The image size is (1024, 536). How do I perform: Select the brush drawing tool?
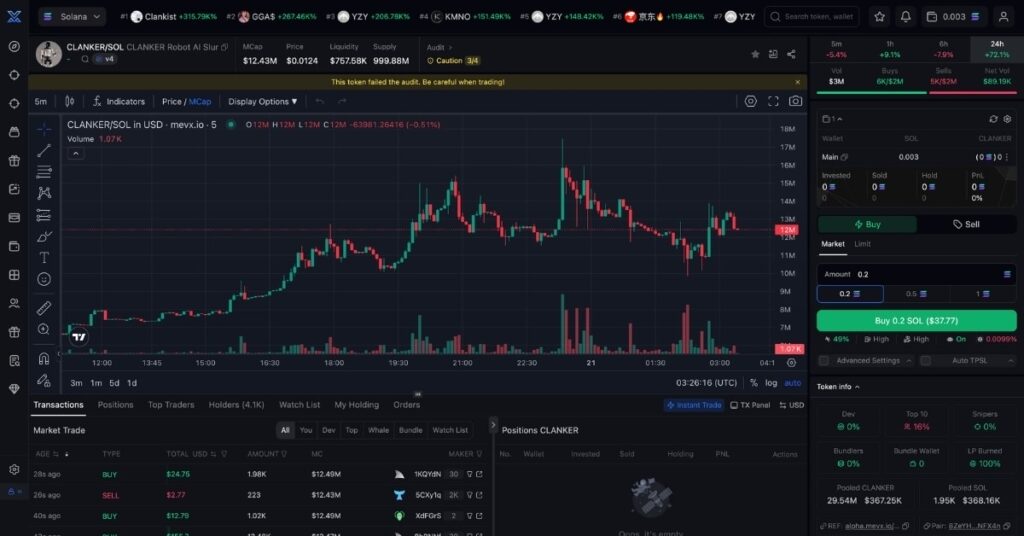point(44,236)
